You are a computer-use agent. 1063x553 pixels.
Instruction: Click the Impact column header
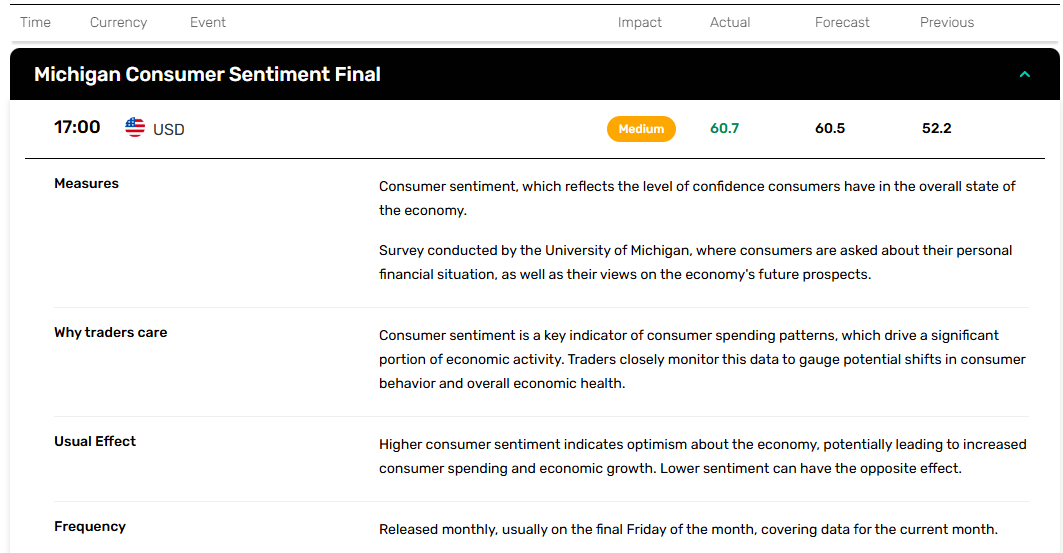[x=639, y=22]
